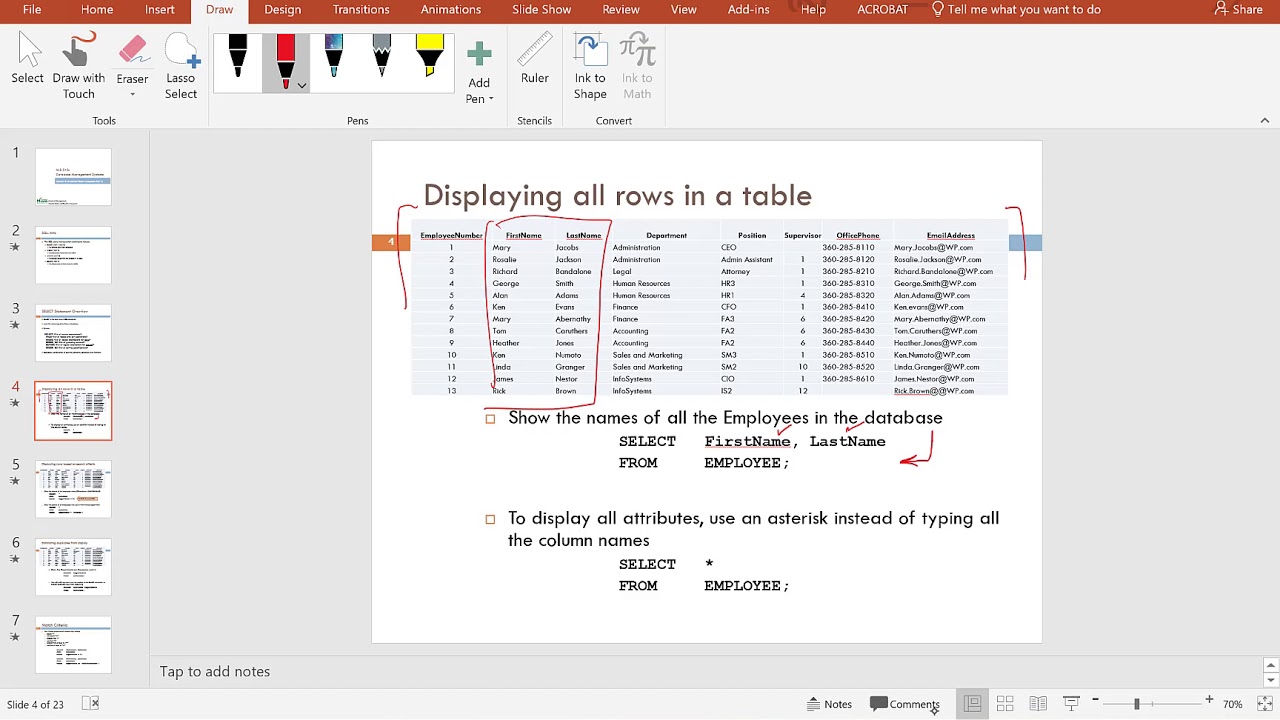Start Slide Show from status bar
This screenshot has width=1280, height=720.
coord(1071,704)
